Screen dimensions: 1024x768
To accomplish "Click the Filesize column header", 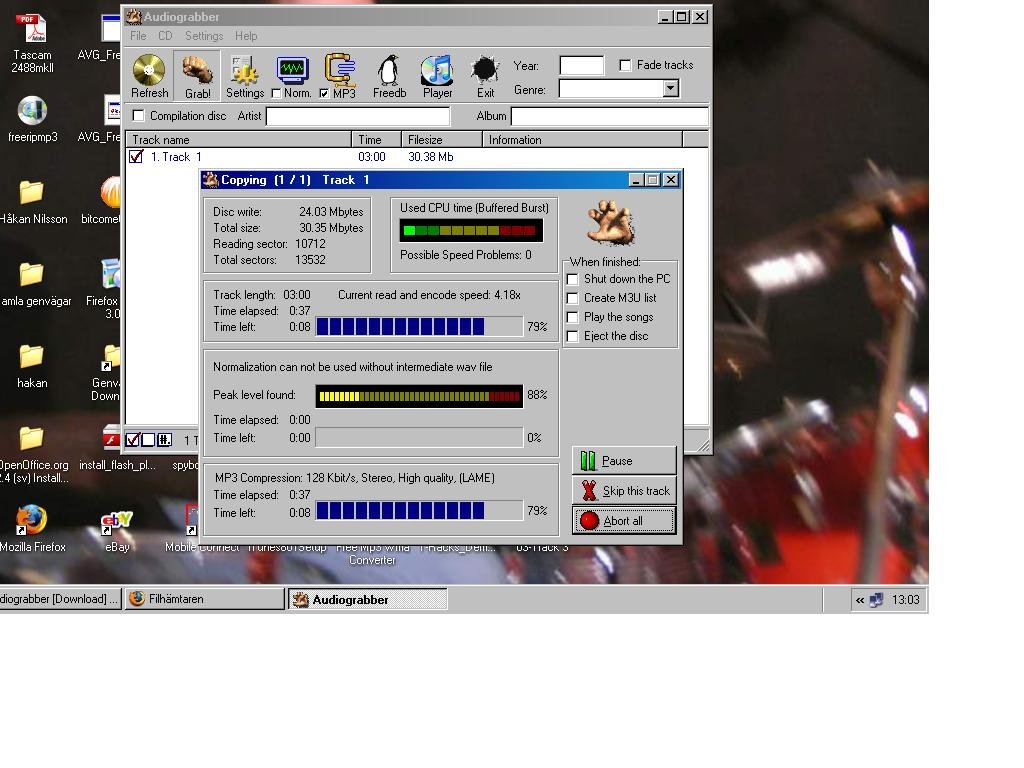I will point(442,139).
